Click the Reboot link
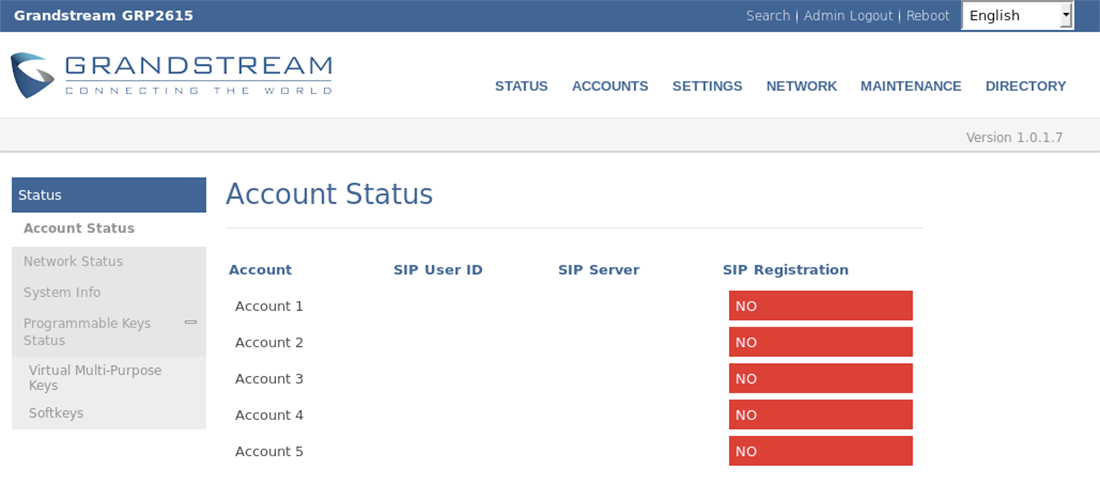 [x=927, y=15]
